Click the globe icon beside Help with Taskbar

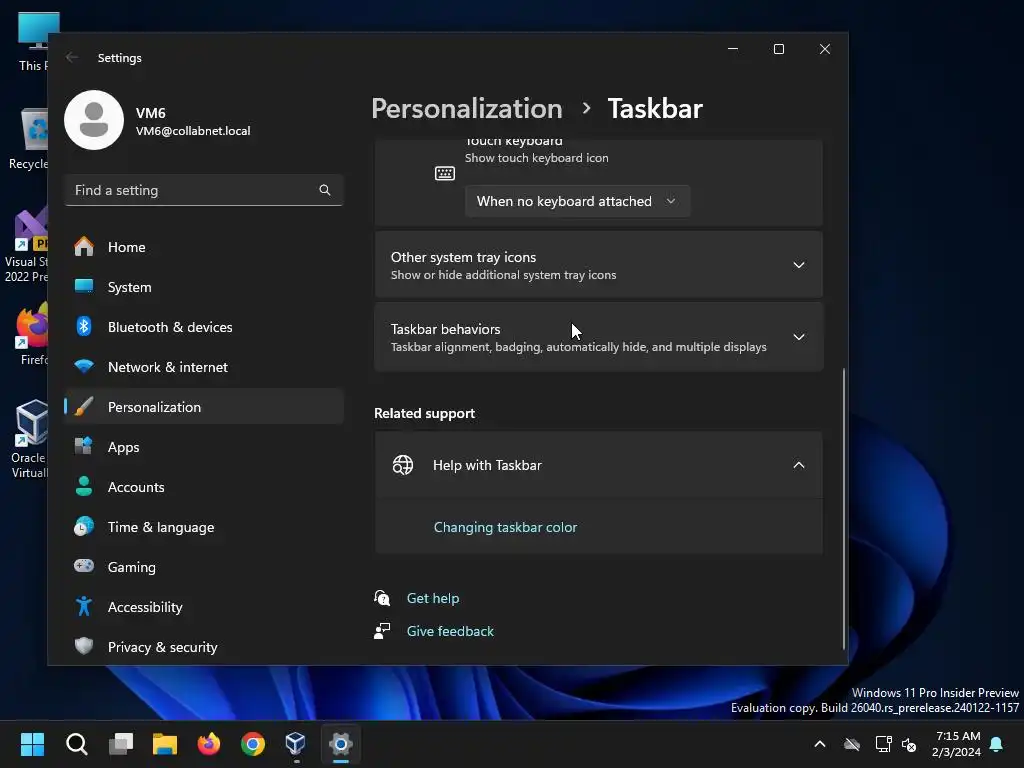403,465
